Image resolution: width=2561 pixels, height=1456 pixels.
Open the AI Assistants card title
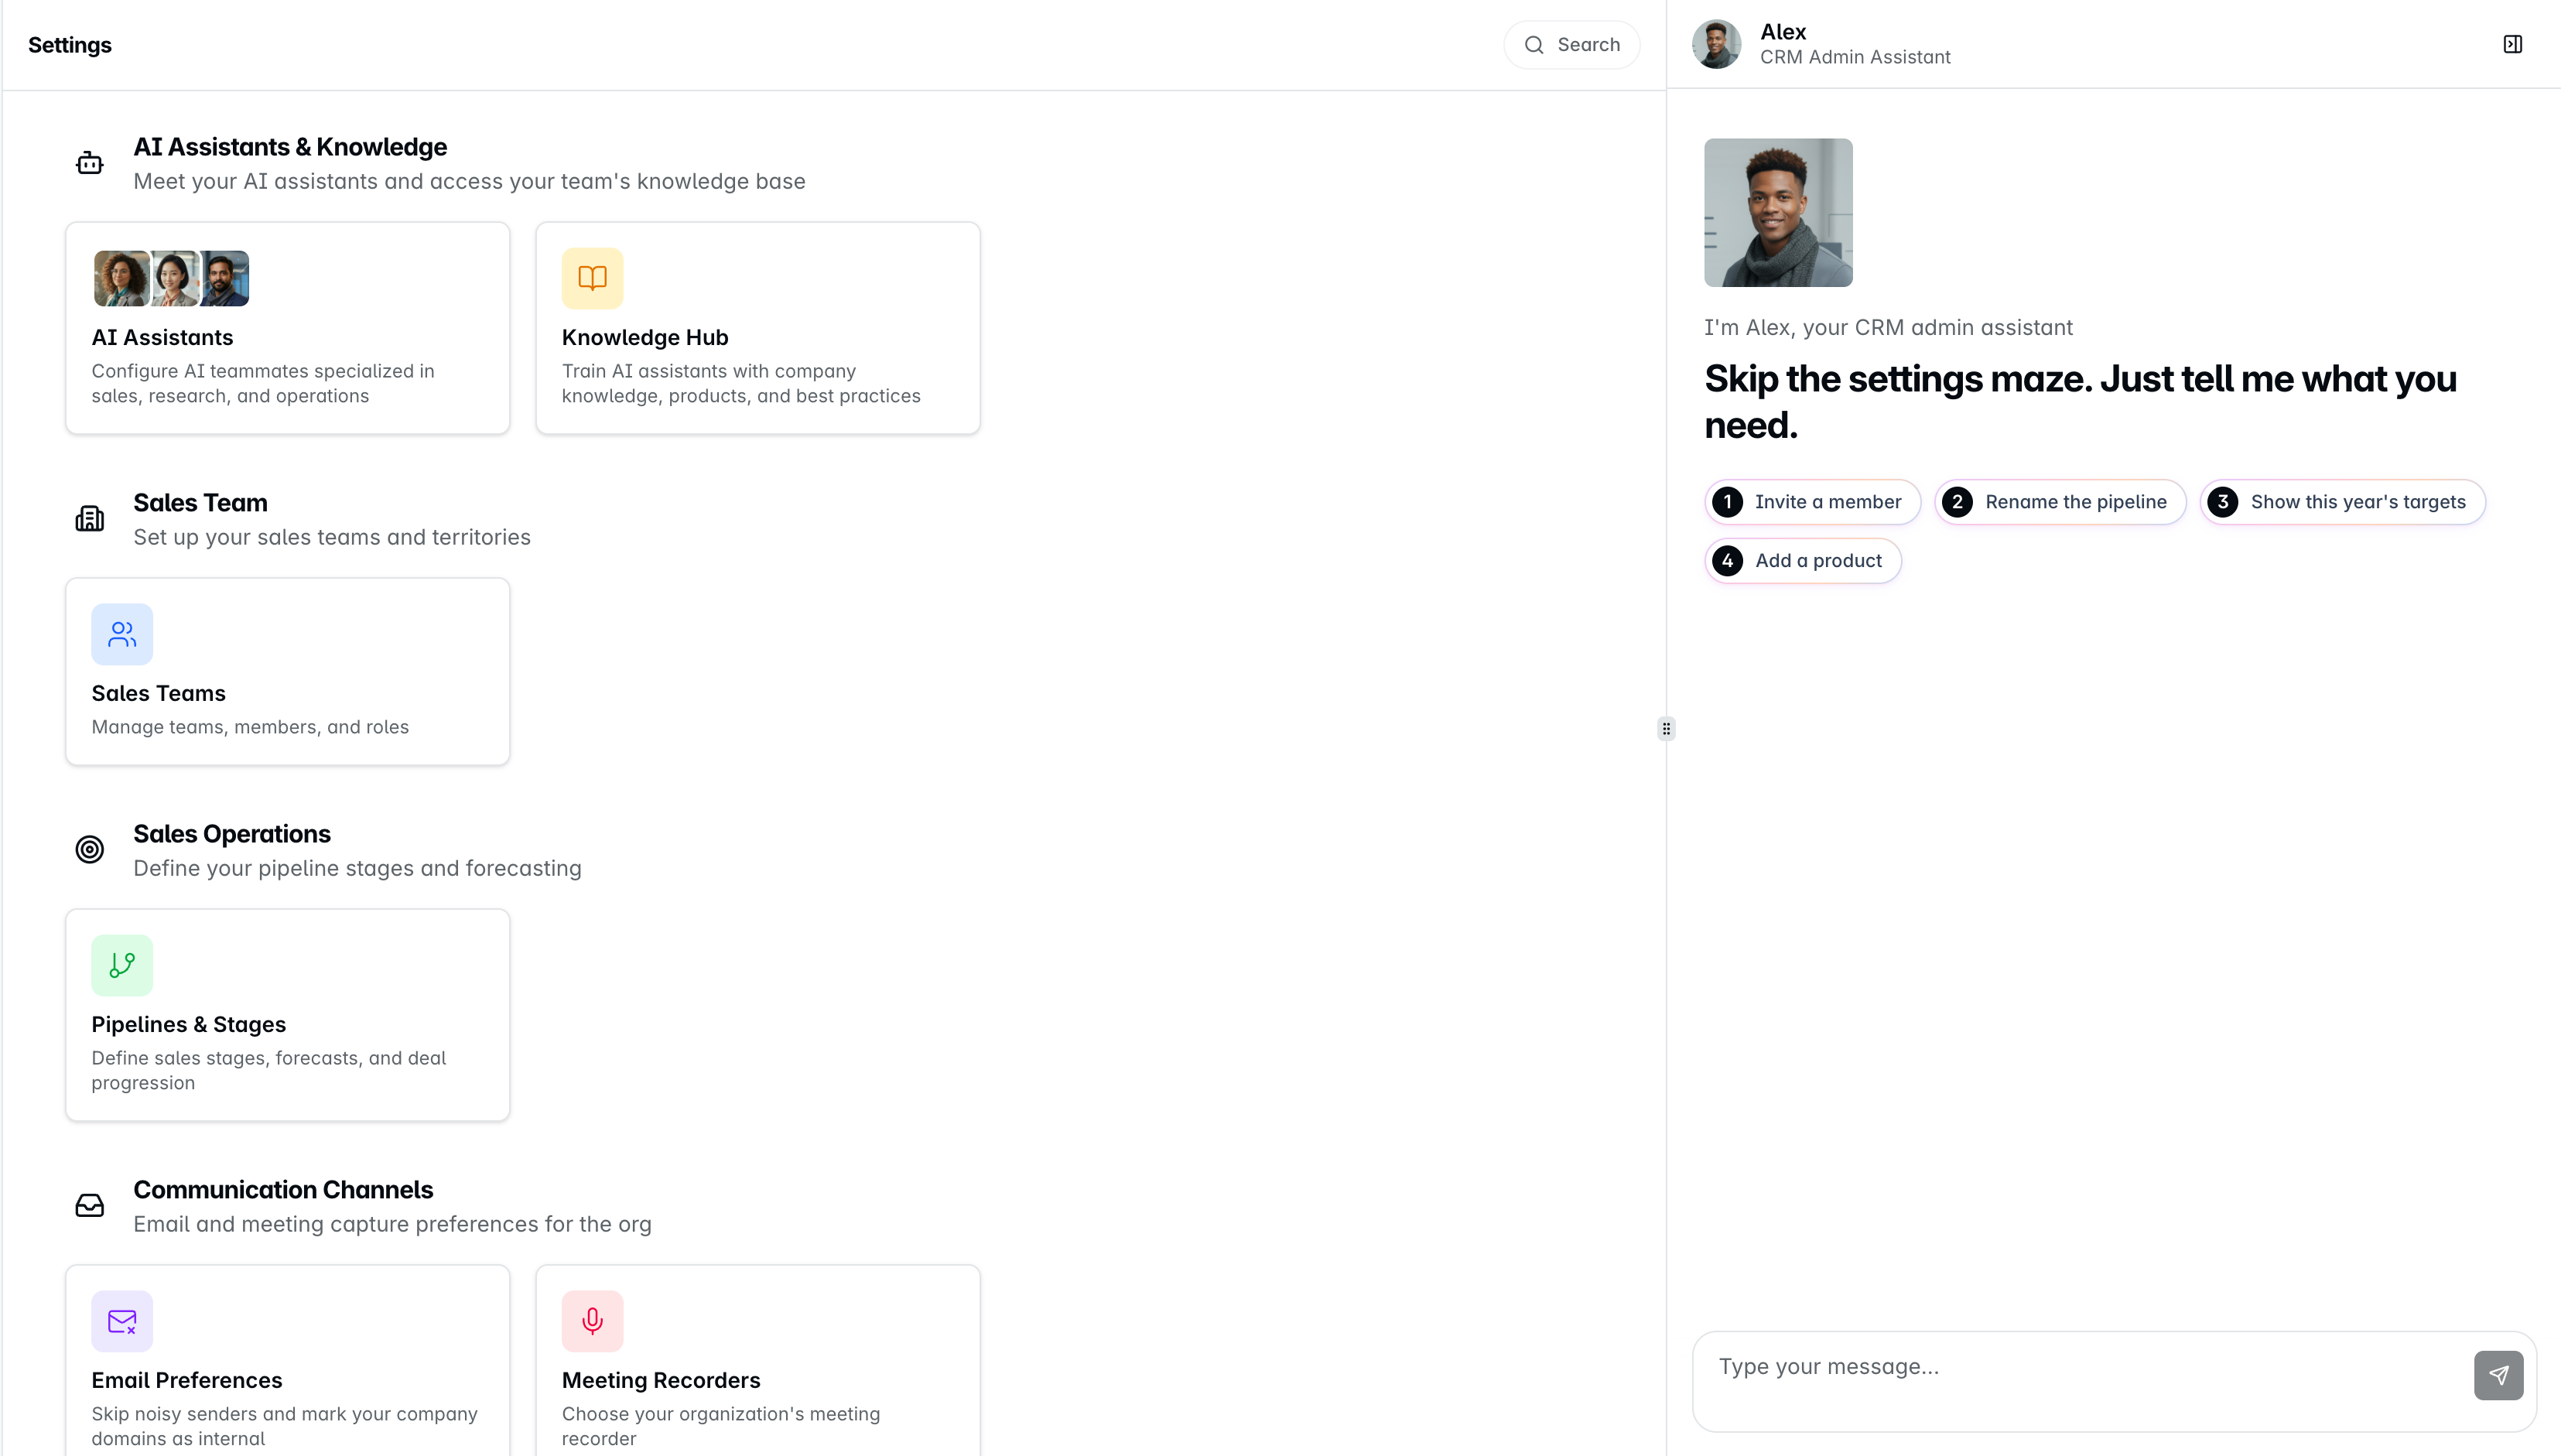tap(162, 338)
